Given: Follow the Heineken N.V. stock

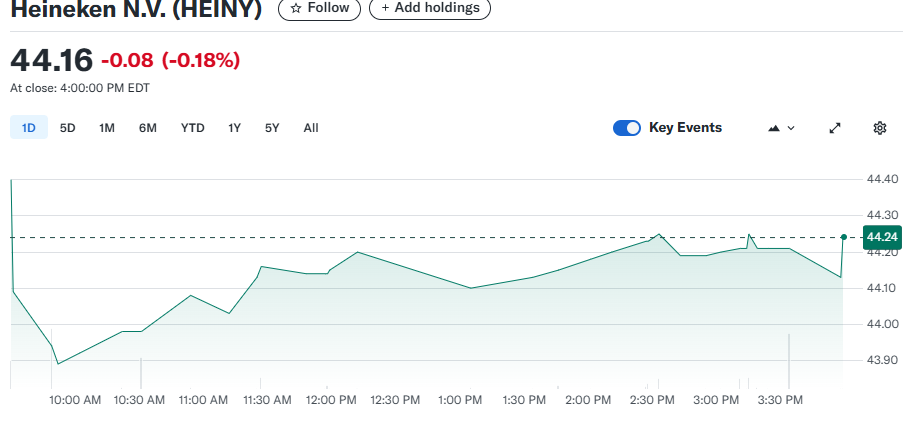Looking at the screenshot, I should tap(319, 8).
